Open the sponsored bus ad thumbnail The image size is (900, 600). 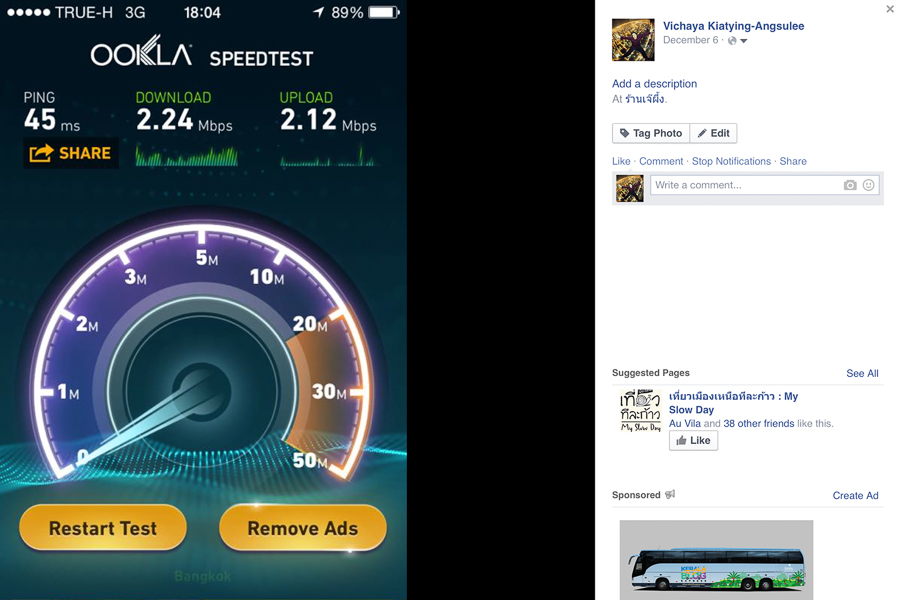click(x=716, y=560)
